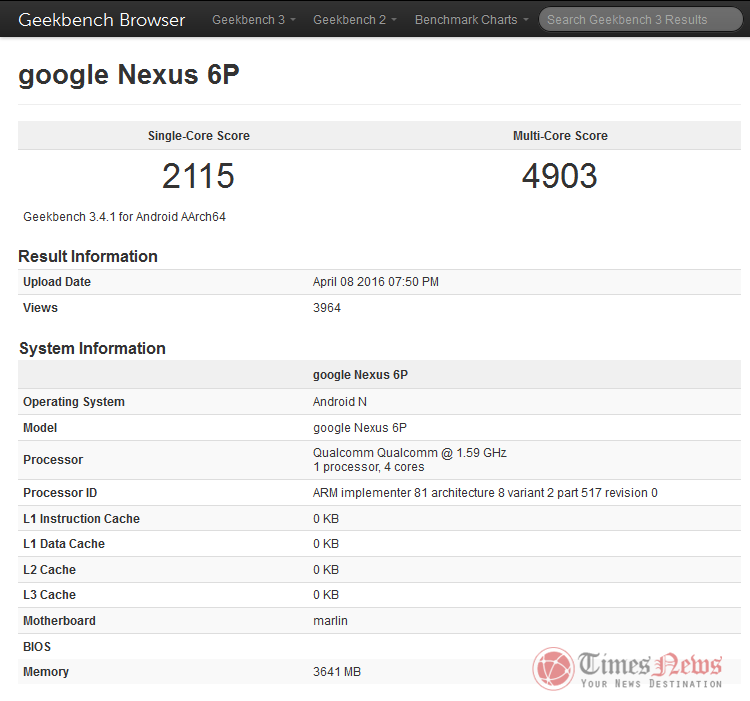Select the single-core score value 2115
Image resolution: width=750 pixels, height=701 pixels.
coord(198,177)
